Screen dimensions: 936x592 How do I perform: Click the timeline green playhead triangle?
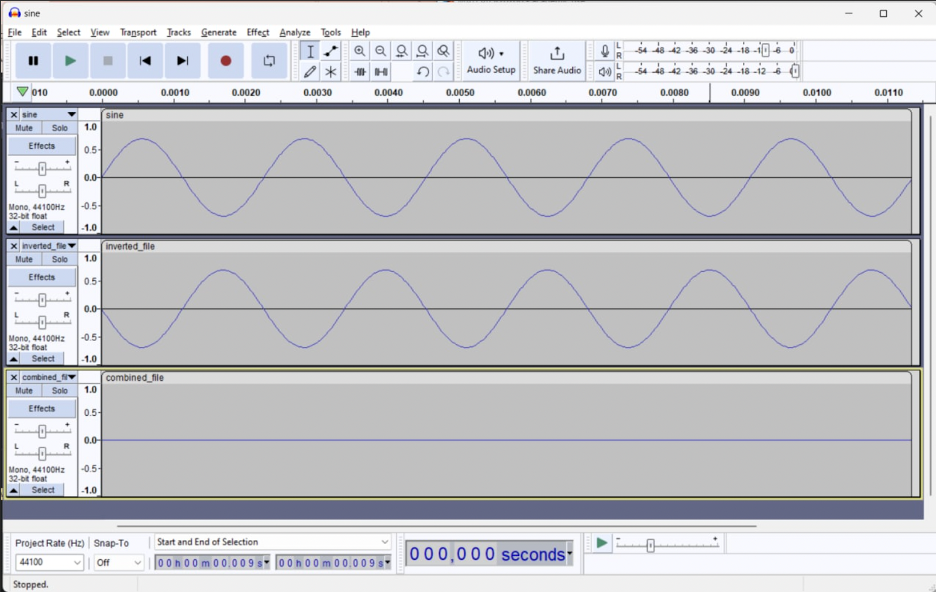click(x=22, y=92)
